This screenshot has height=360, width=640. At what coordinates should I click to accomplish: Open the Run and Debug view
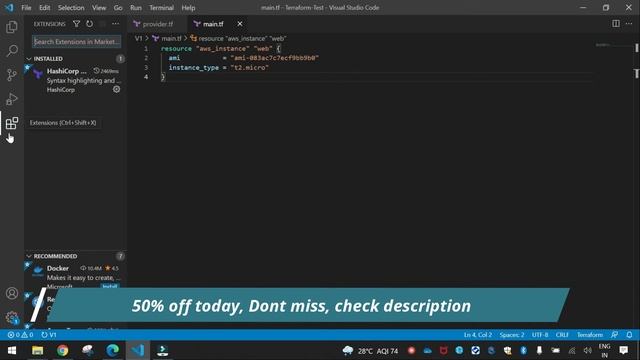12,99
